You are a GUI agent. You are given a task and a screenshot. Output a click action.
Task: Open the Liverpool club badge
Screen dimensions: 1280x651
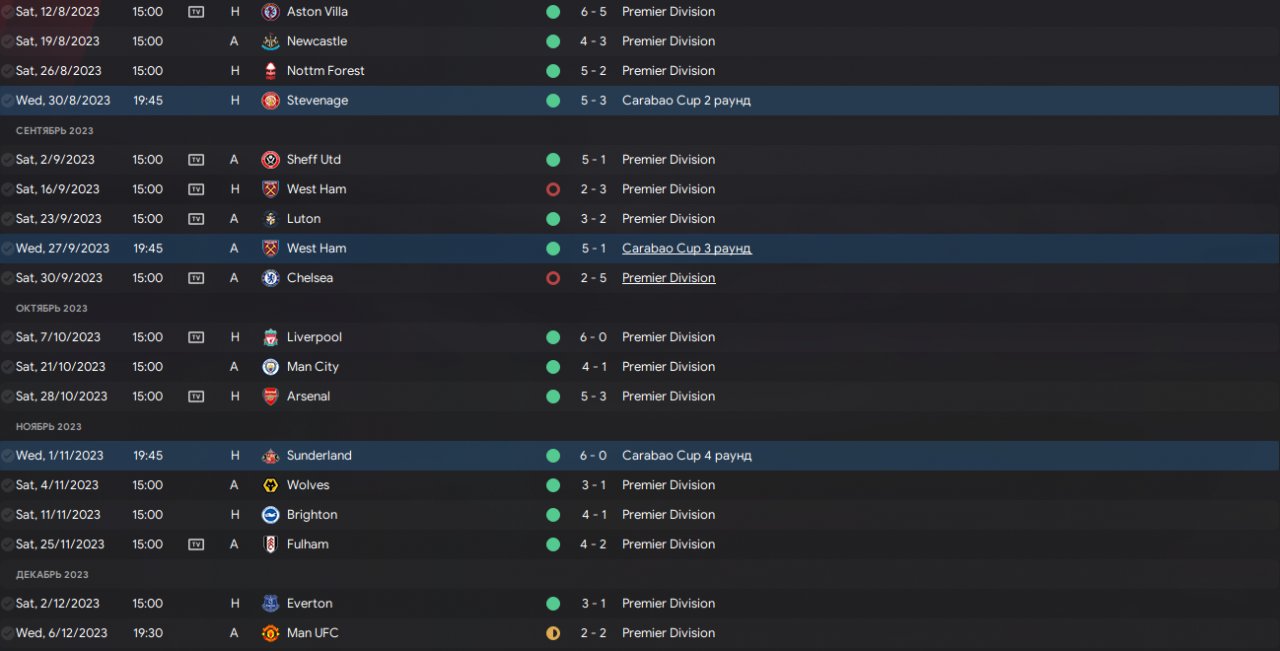270,337
